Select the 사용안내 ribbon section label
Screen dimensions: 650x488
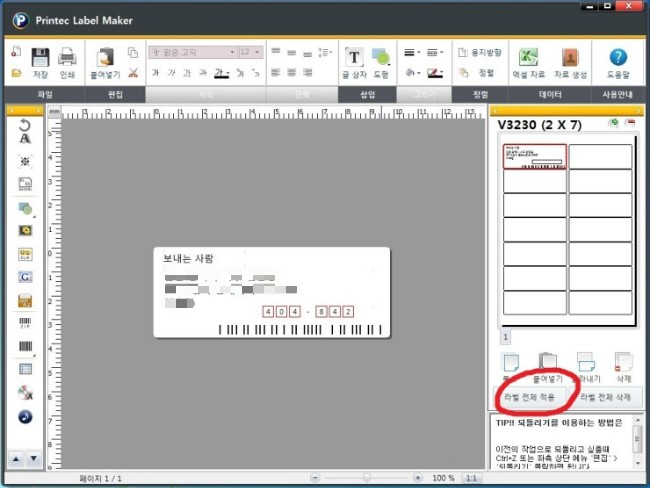click(617, 95)
